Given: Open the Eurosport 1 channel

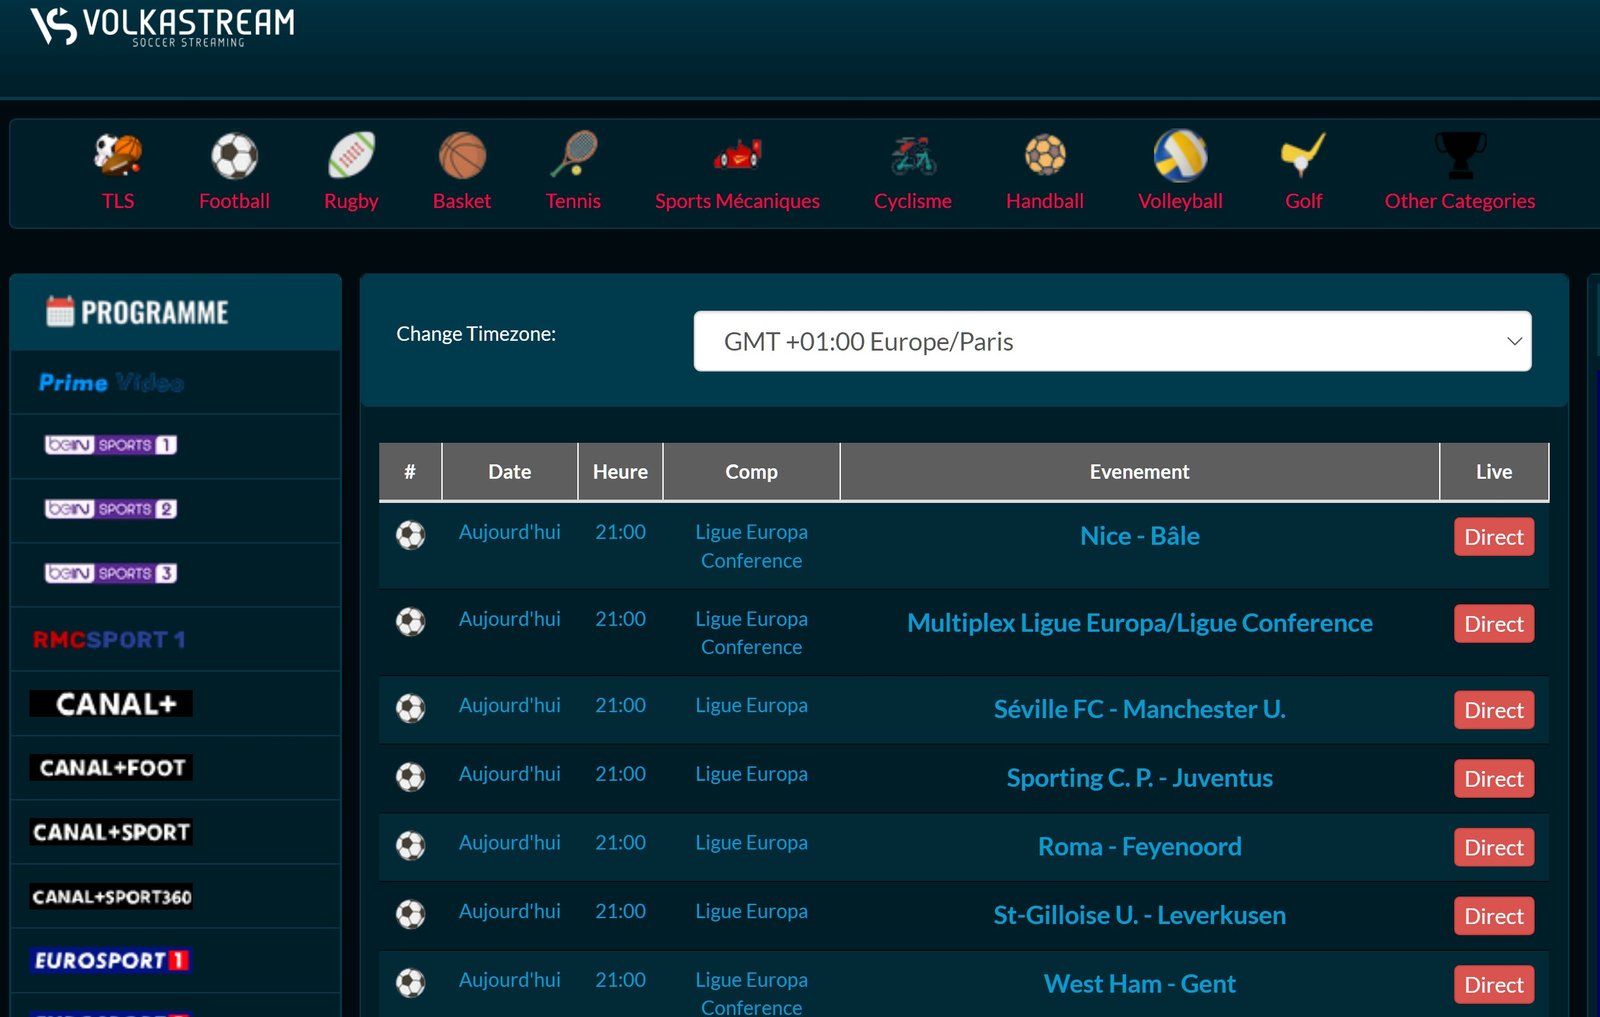Looking at the screenshot, I should tap(110, 961).
